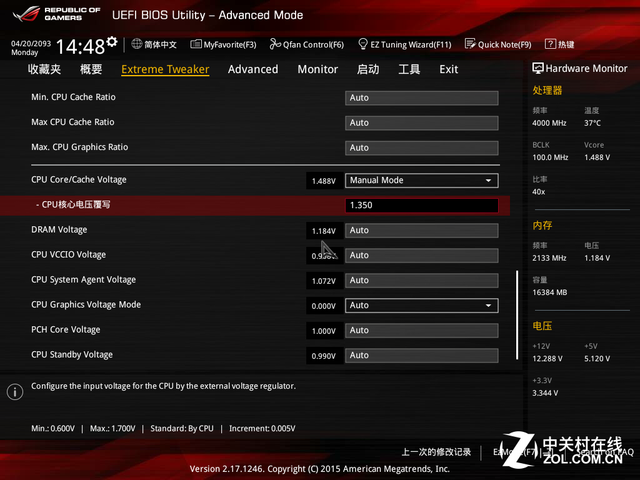
Task: Select the Exit menu item
Action: point(448,69)
